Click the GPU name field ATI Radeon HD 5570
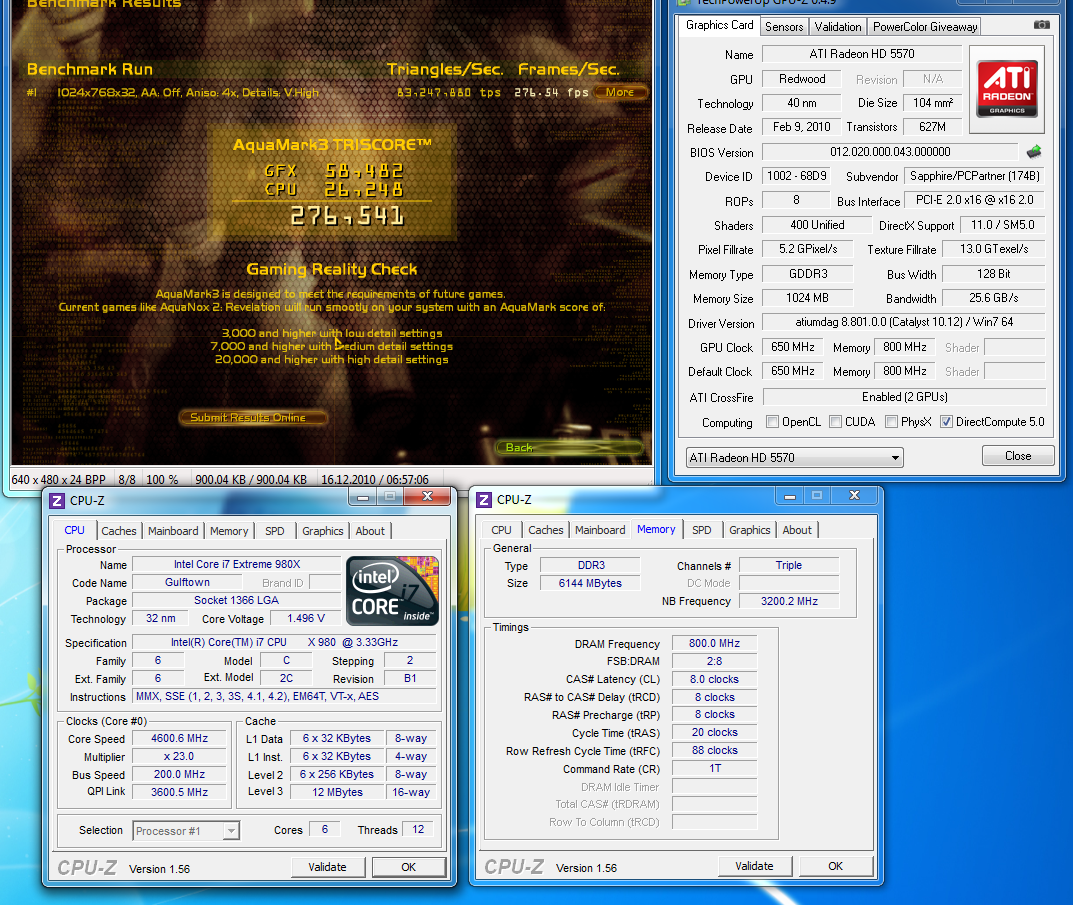The height and width of the screenshot is (905, 1073). pos(862,53)
